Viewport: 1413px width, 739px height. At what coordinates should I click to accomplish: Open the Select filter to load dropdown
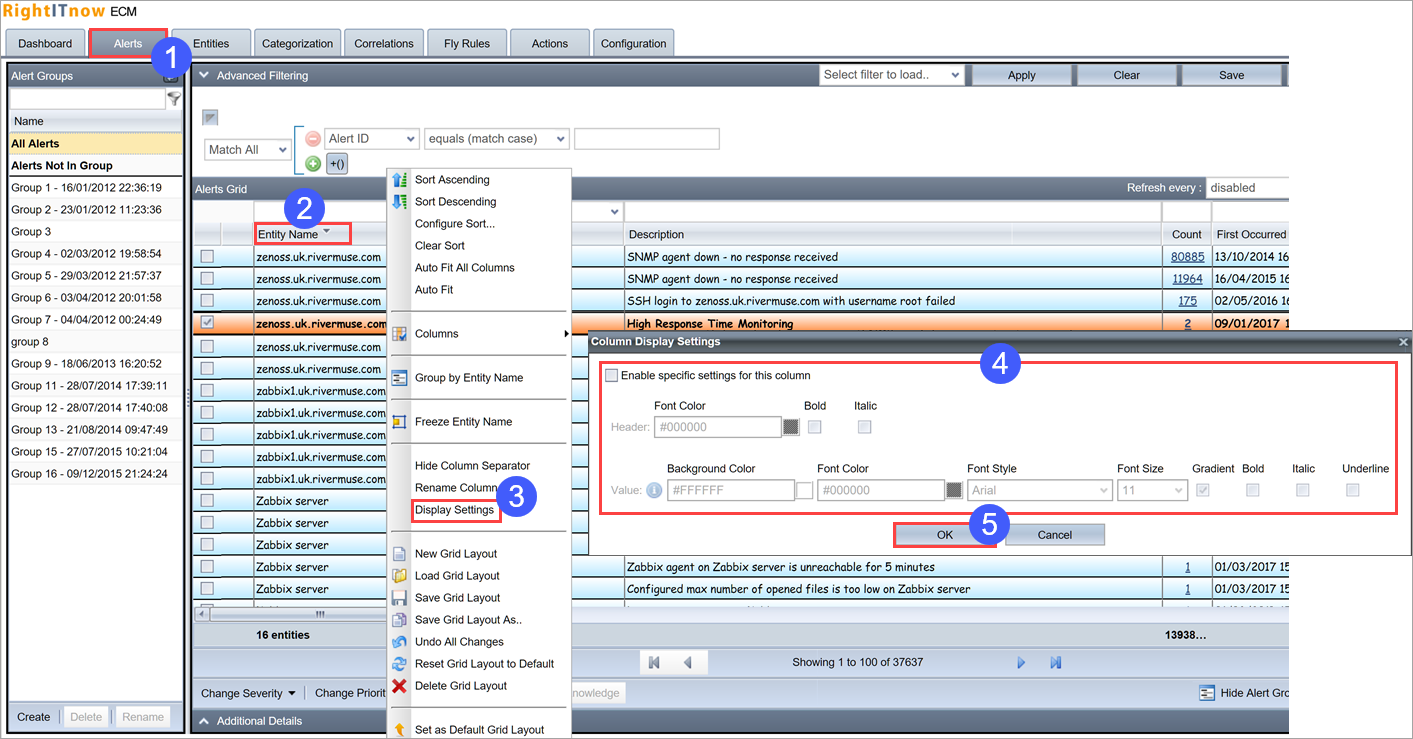point(892,75)
